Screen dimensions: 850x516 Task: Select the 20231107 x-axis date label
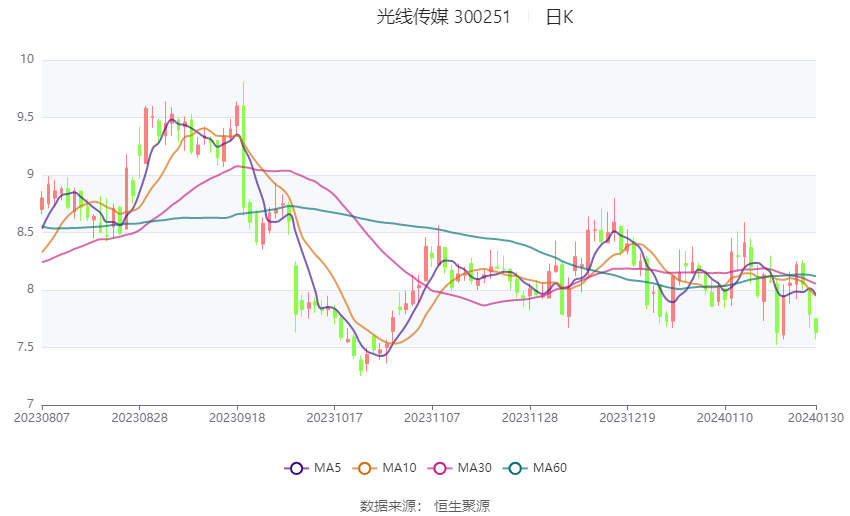432,418
